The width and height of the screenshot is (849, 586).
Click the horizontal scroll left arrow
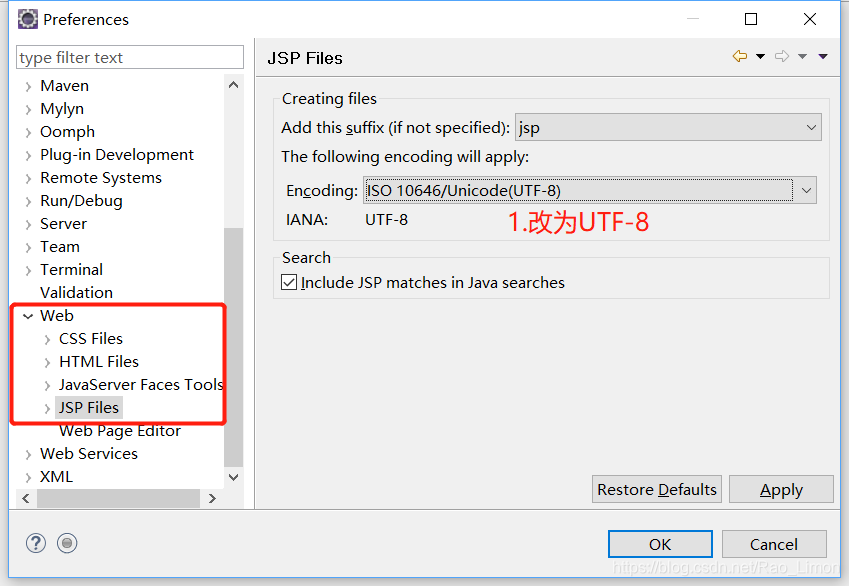click(26, 498)
